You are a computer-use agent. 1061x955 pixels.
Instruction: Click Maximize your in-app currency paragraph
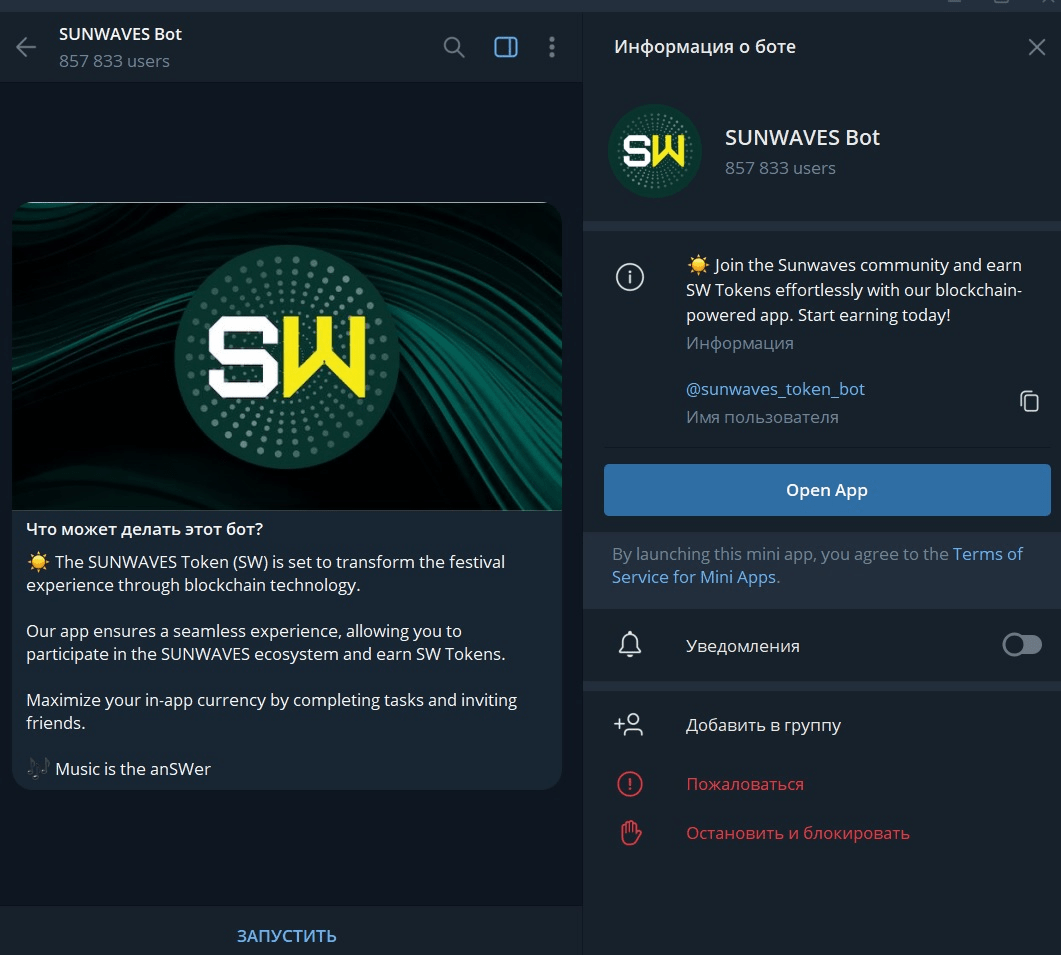(x=271, y=711)
